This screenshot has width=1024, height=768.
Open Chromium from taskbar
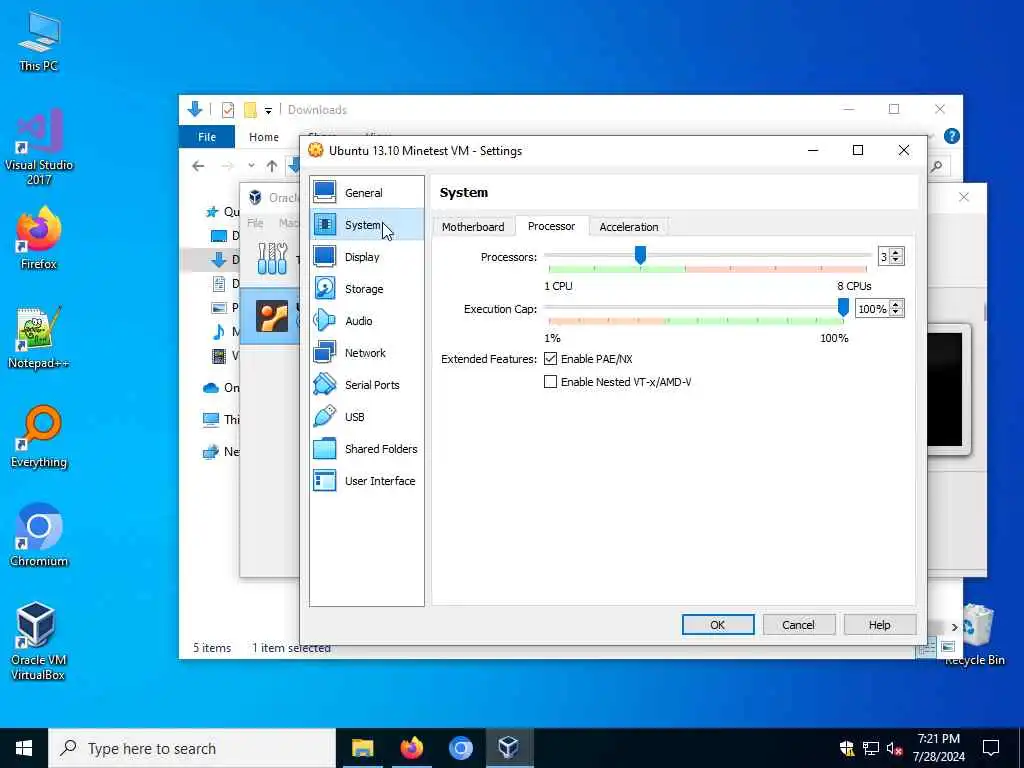460,748
